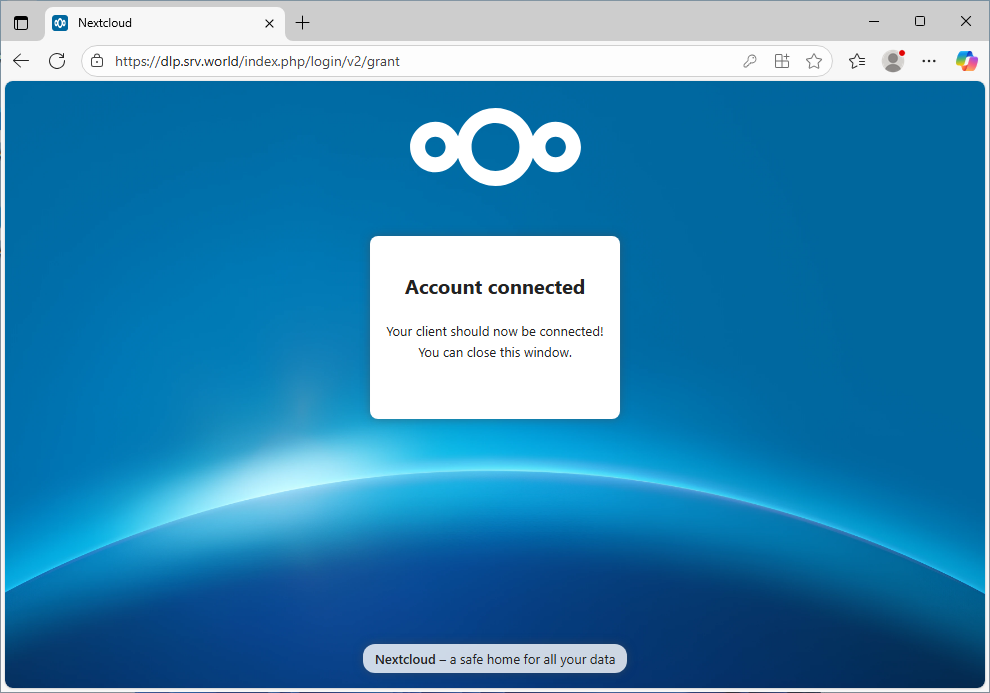Refresh the current page
990x693 pixels.
57,61
